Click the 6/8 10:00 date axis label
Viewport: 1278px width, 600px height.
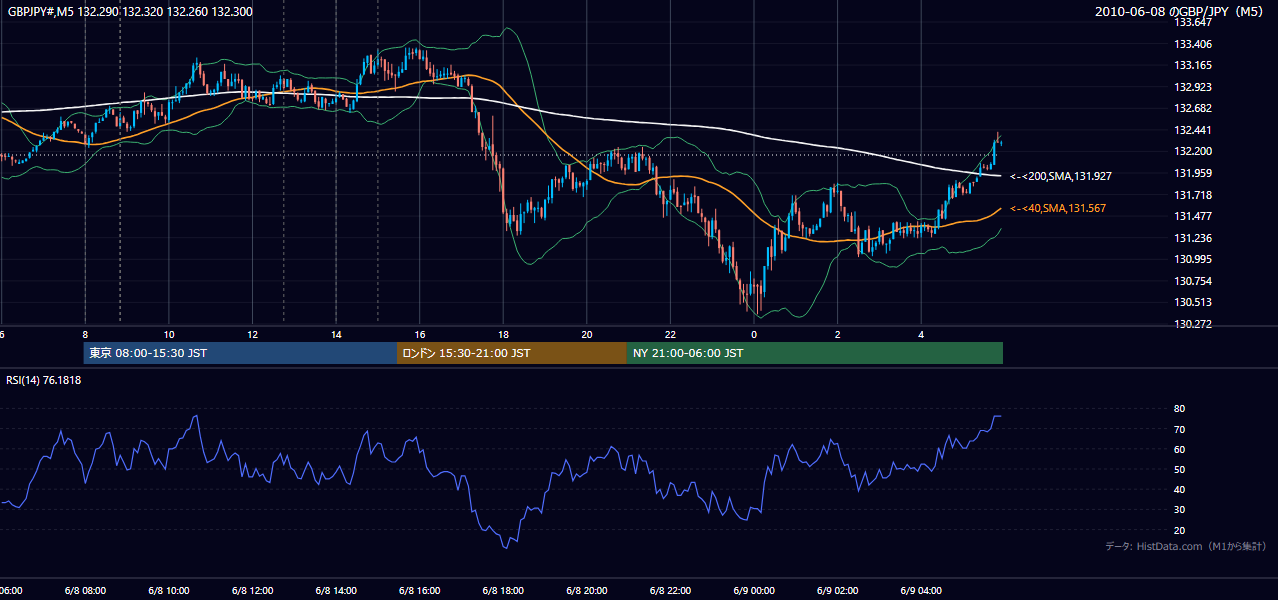(x=169, y=590)
